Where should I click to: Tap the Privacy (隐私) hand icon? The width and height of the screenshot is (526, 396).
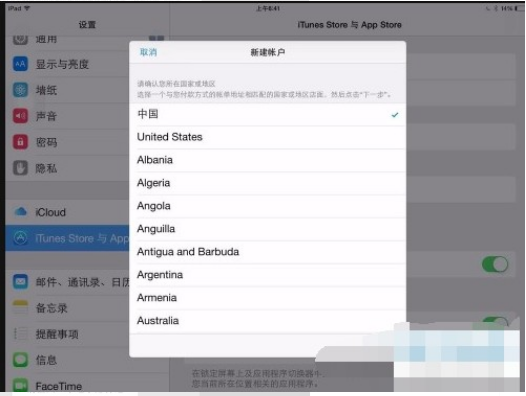(20, 168)
